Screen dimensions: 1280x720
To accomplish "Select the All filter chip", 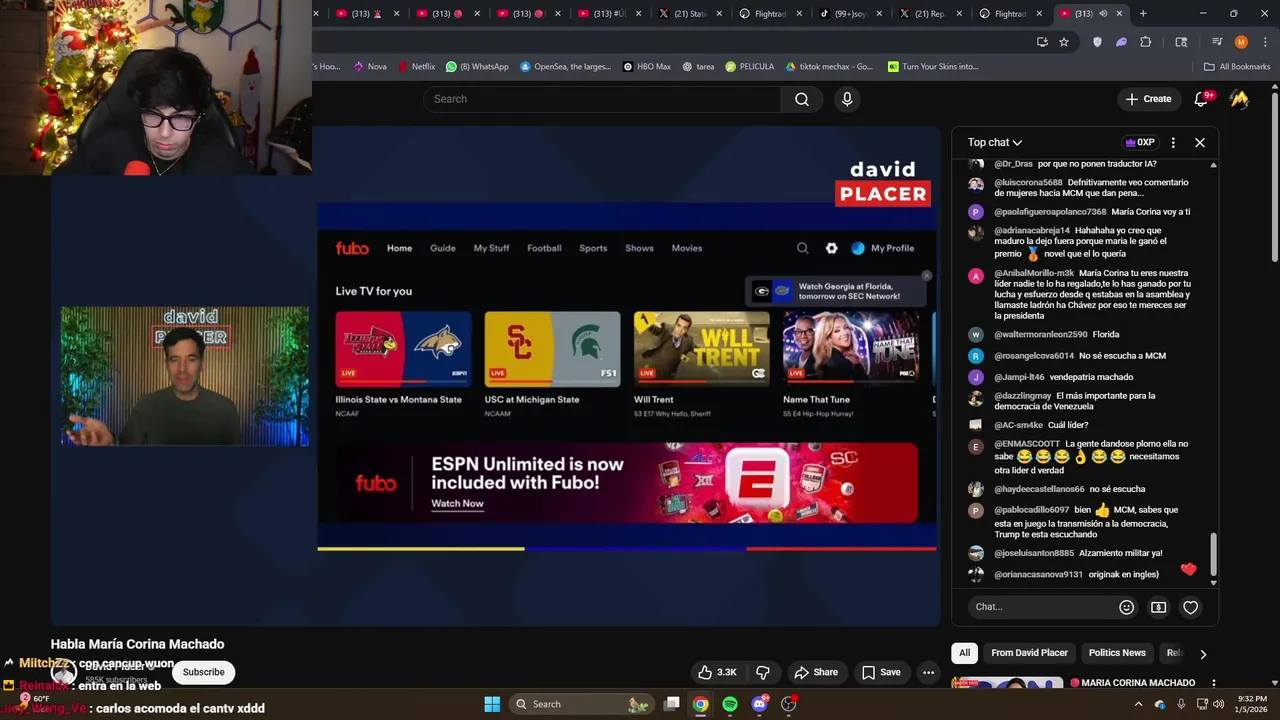I will [964, 653].
